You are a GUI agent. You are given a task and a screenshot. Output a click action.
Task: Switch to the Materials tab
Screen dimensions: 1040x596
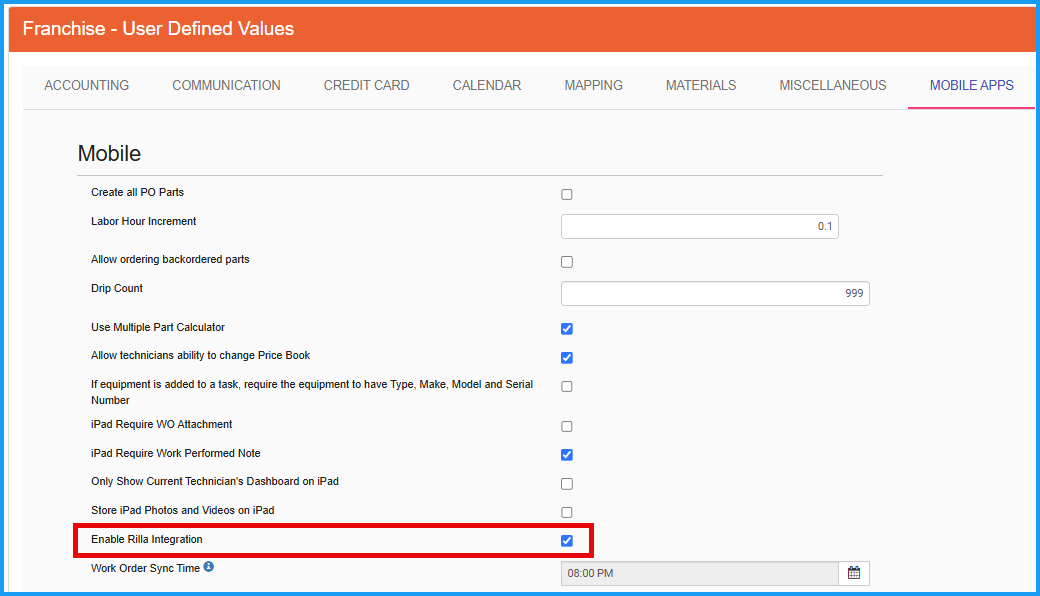[x=701, y=86]
